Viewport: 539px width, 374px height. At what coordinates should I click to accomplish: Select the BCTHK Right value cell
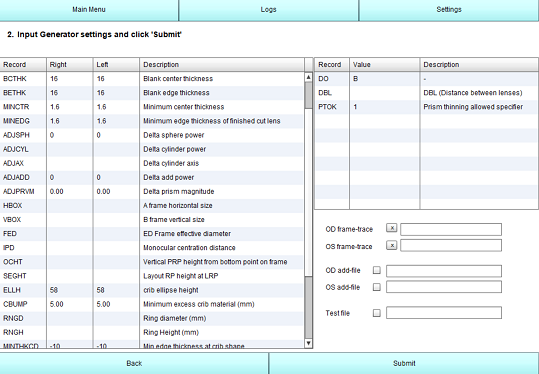click(70, 79)
